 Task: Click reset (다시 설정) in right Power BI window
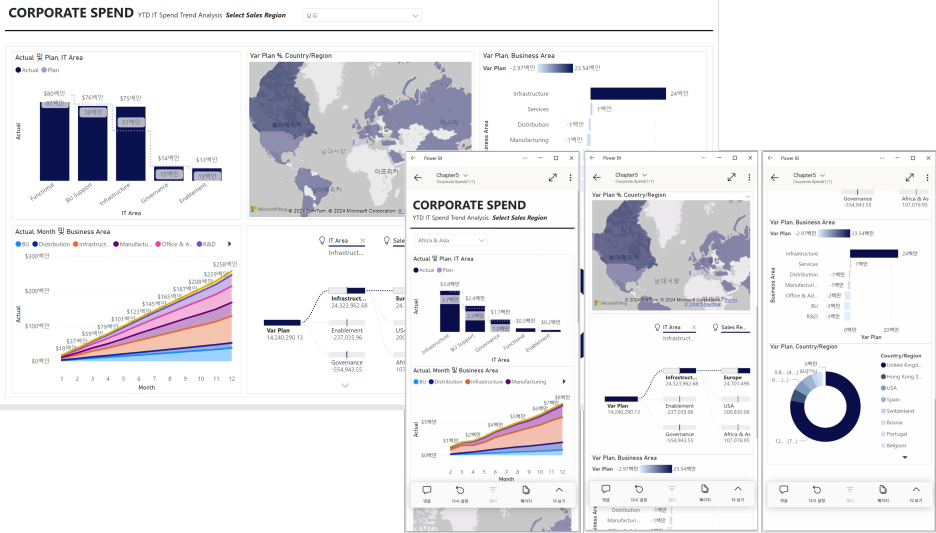click(x=817, y=494)
